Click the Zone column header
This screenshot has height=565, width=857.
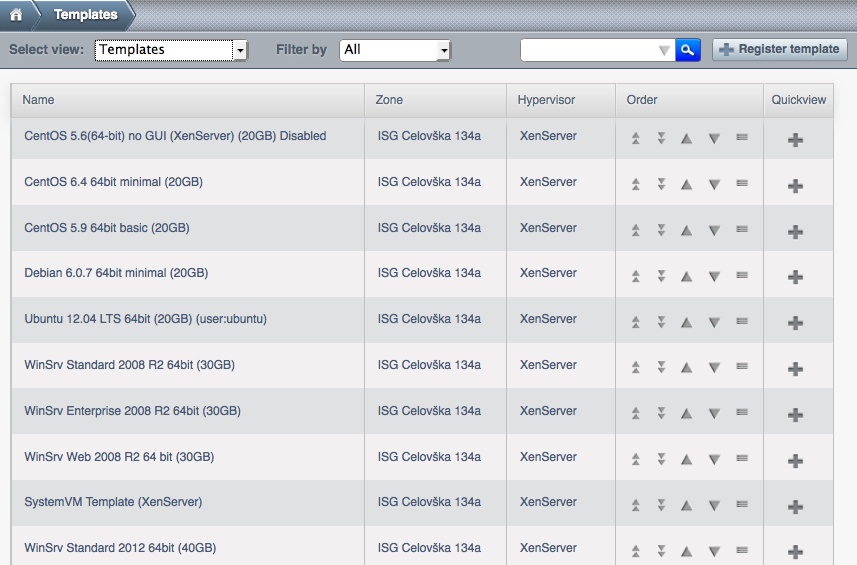(x=389, y=100)
